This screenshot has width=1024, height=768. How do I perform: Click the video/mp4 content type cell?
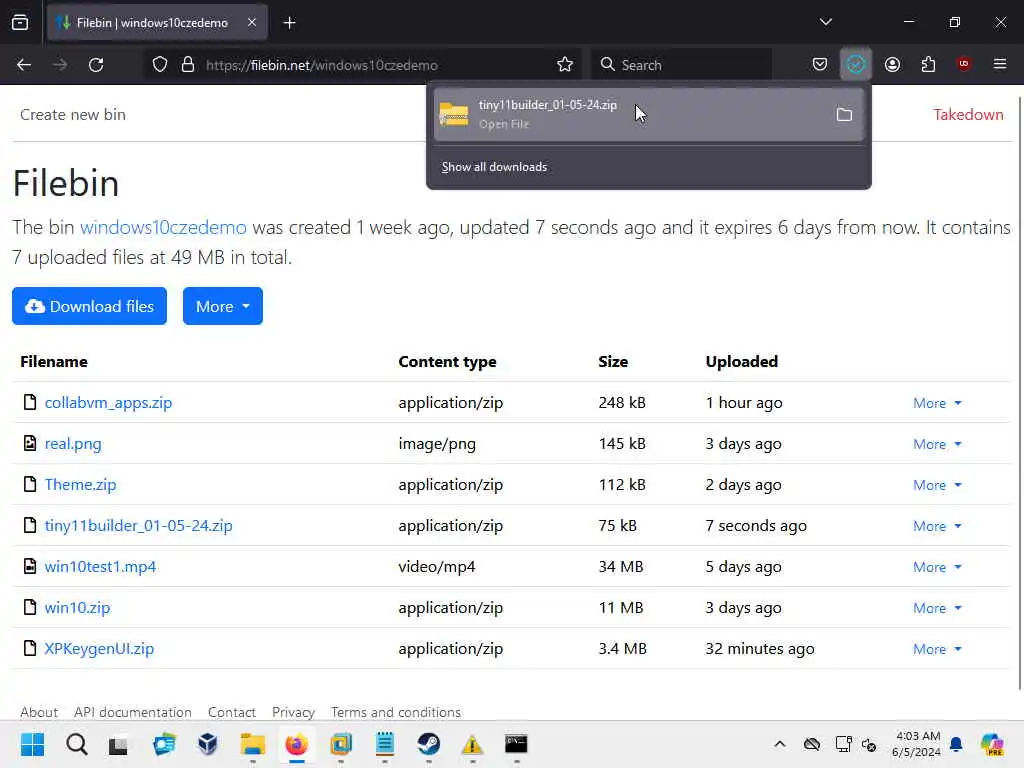(x=437, y=567)
